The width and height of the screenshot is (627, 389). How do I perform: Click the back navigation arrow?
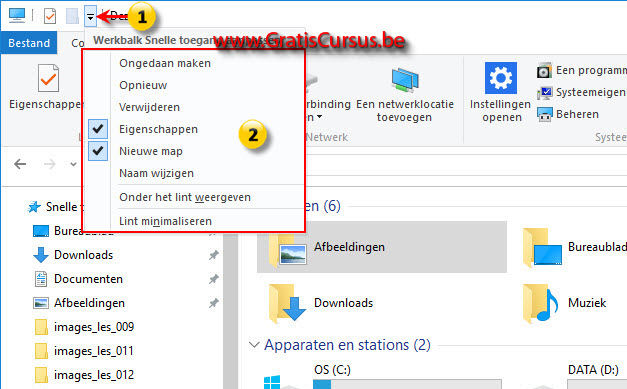[20, 164]
